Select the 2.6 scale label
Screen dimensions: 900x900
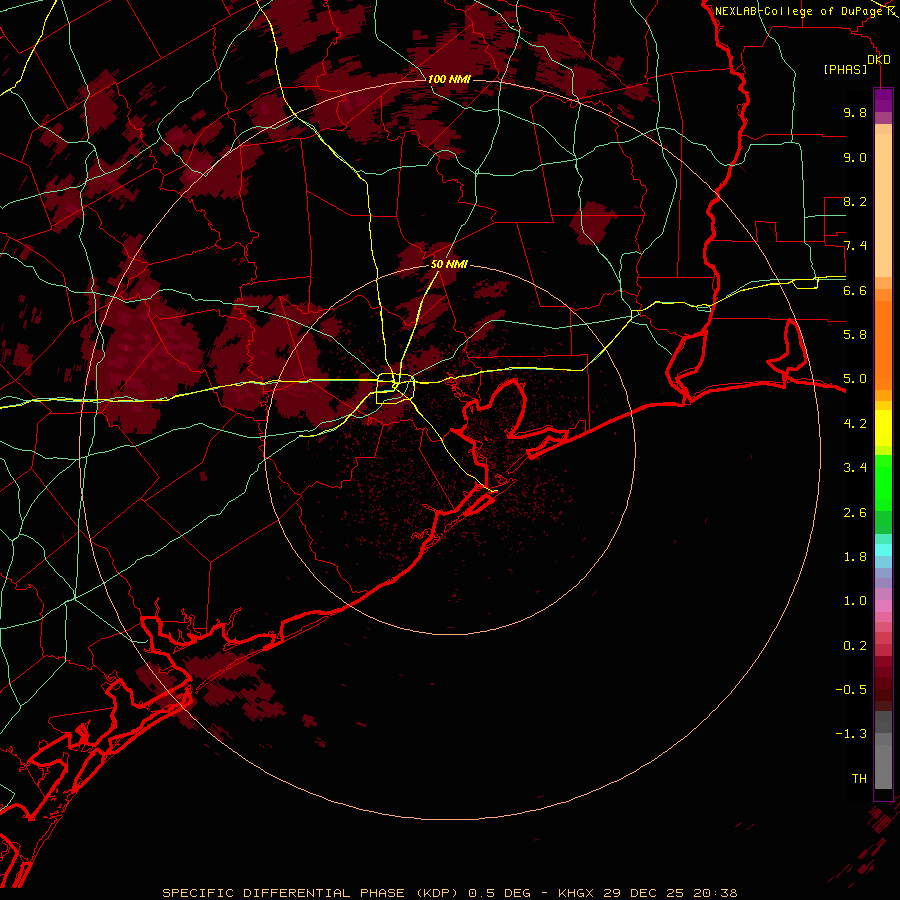coord(855,512)
